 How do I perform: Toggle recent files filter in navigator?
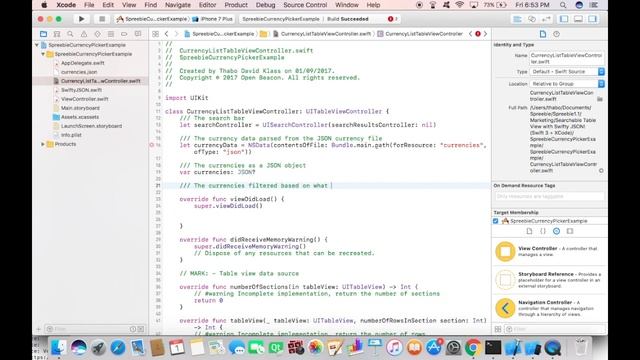coord(133,329)
